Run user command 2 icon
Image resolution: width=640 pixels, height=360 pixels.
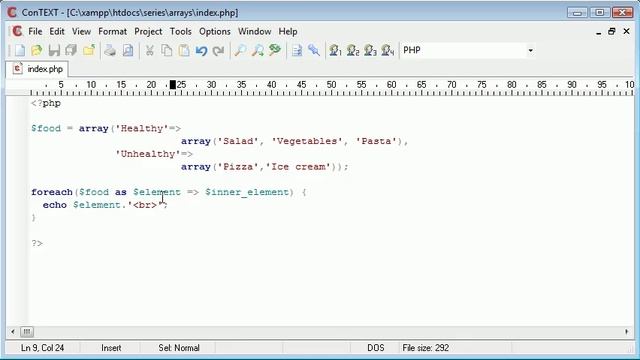point(353,51)
